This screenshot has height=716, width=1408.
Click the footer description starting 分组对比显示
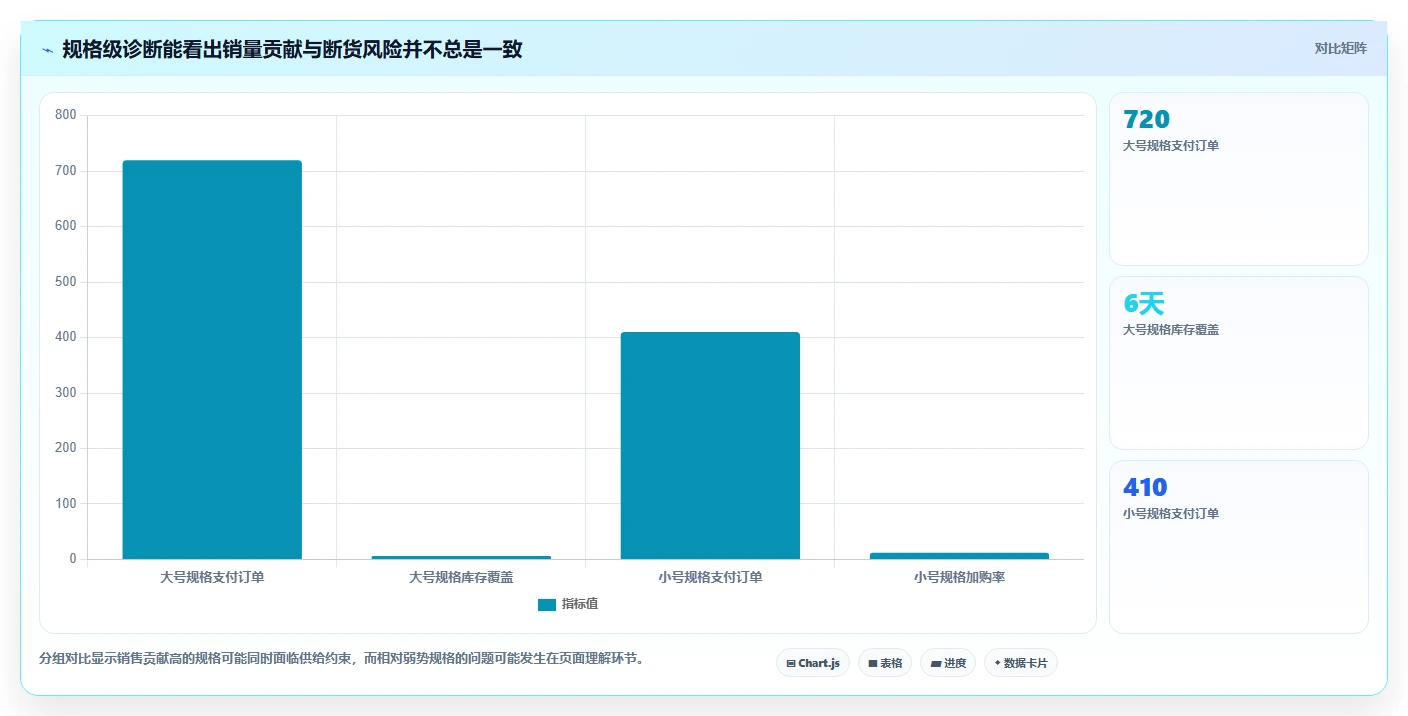342,659
